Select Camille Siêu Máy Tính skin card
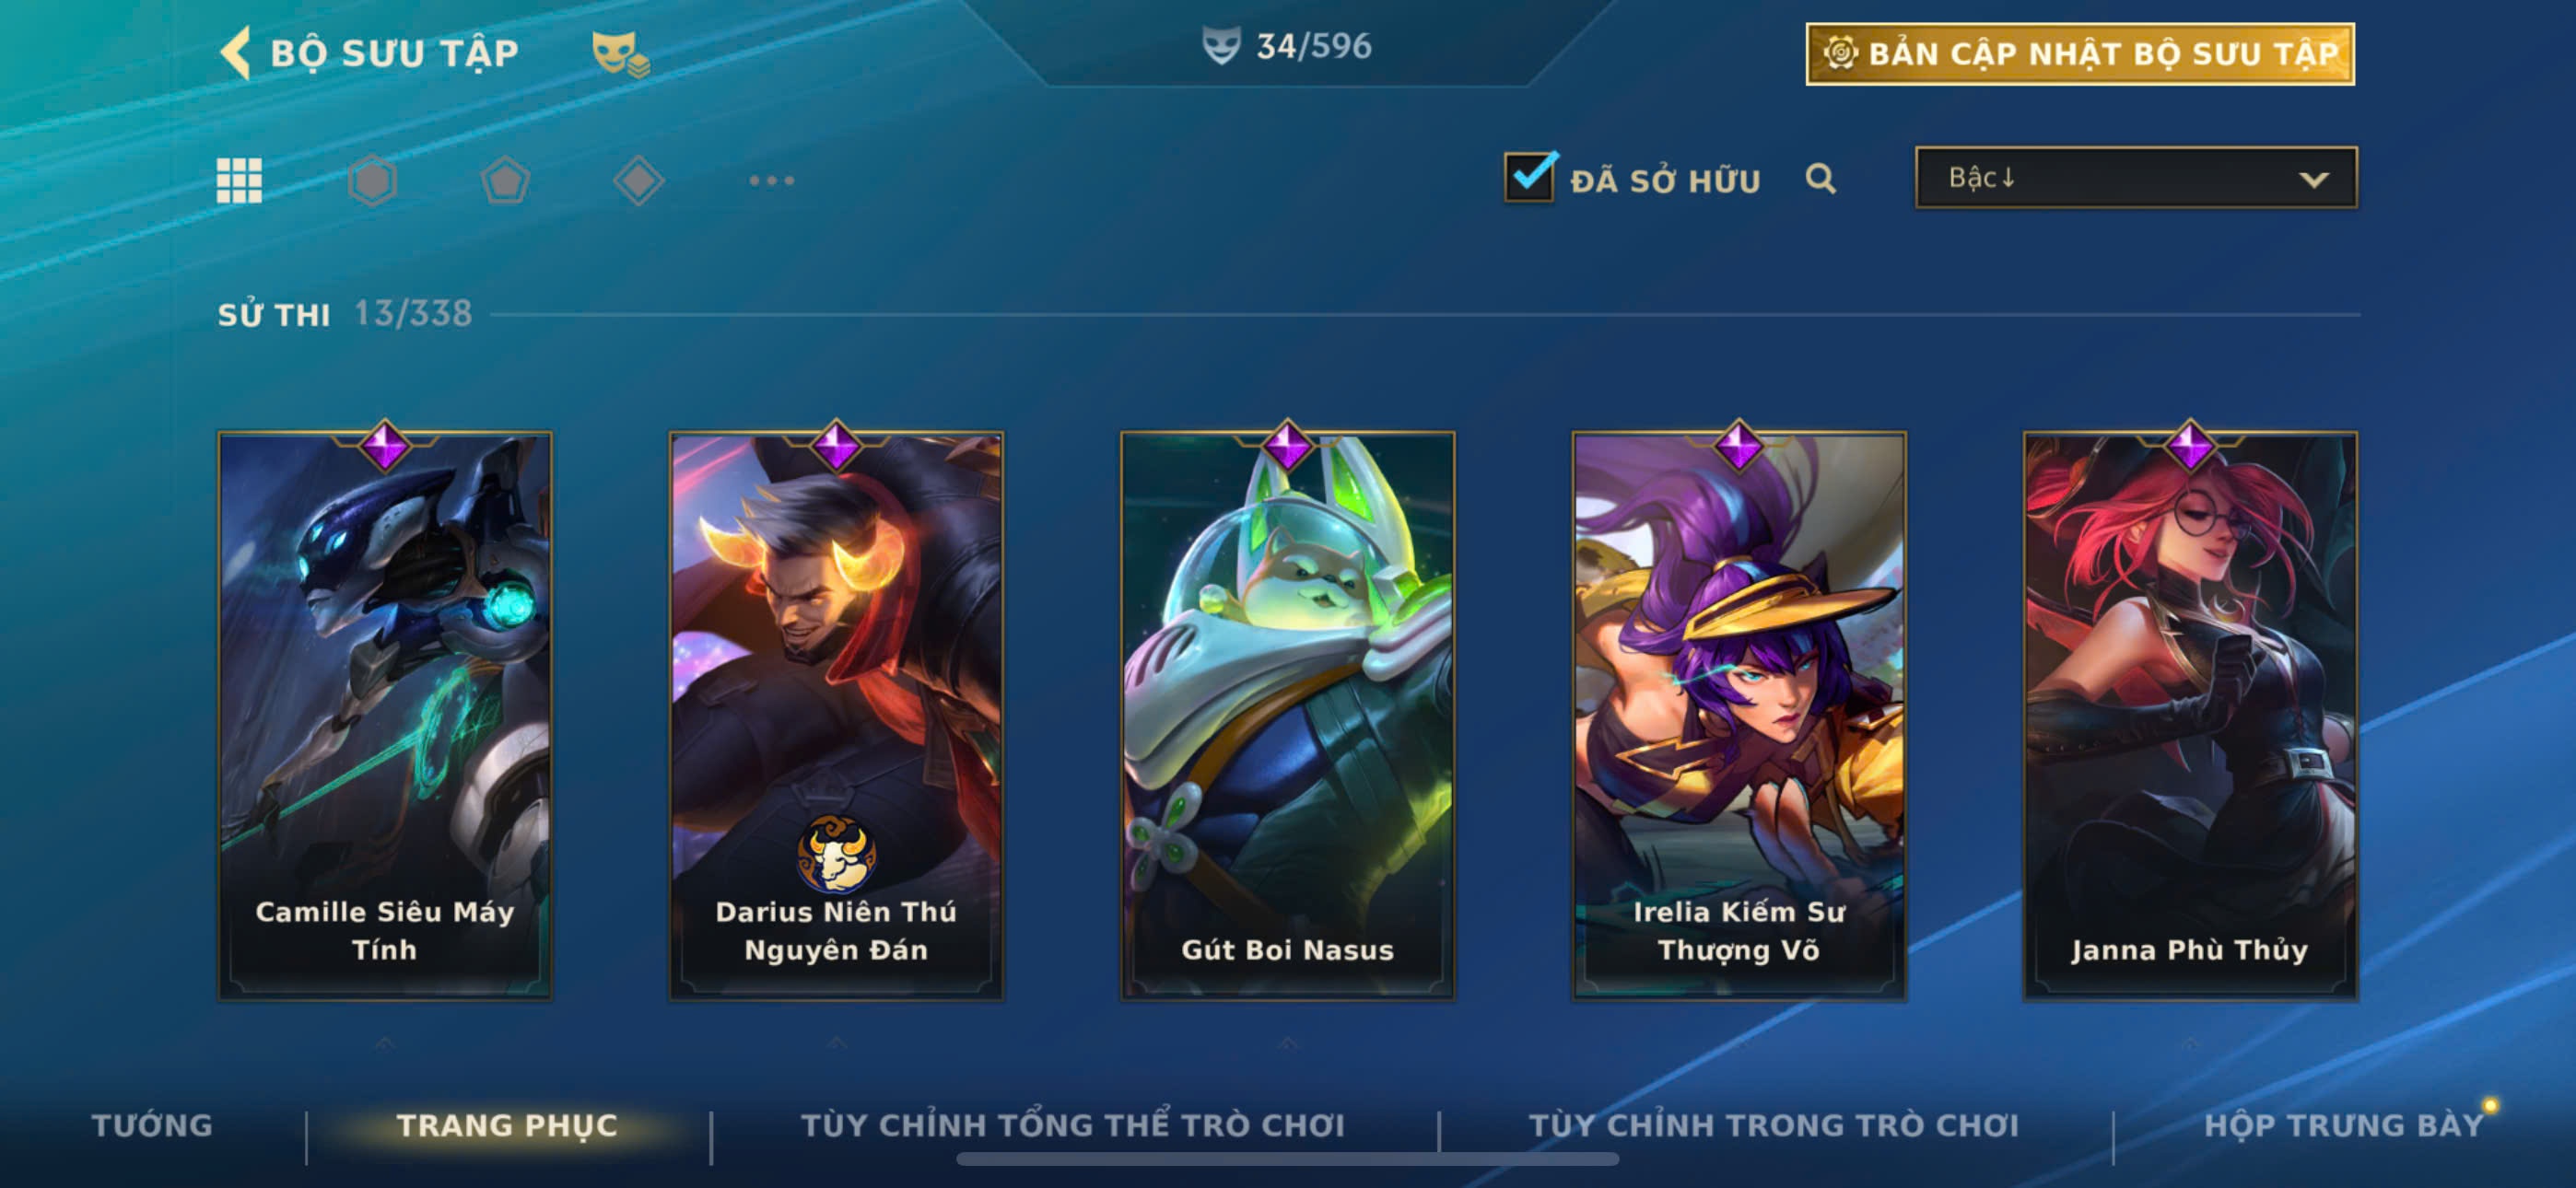The height and width of the screenshot is (1188, 2576). pyautogui.click(x=385, y=715)
